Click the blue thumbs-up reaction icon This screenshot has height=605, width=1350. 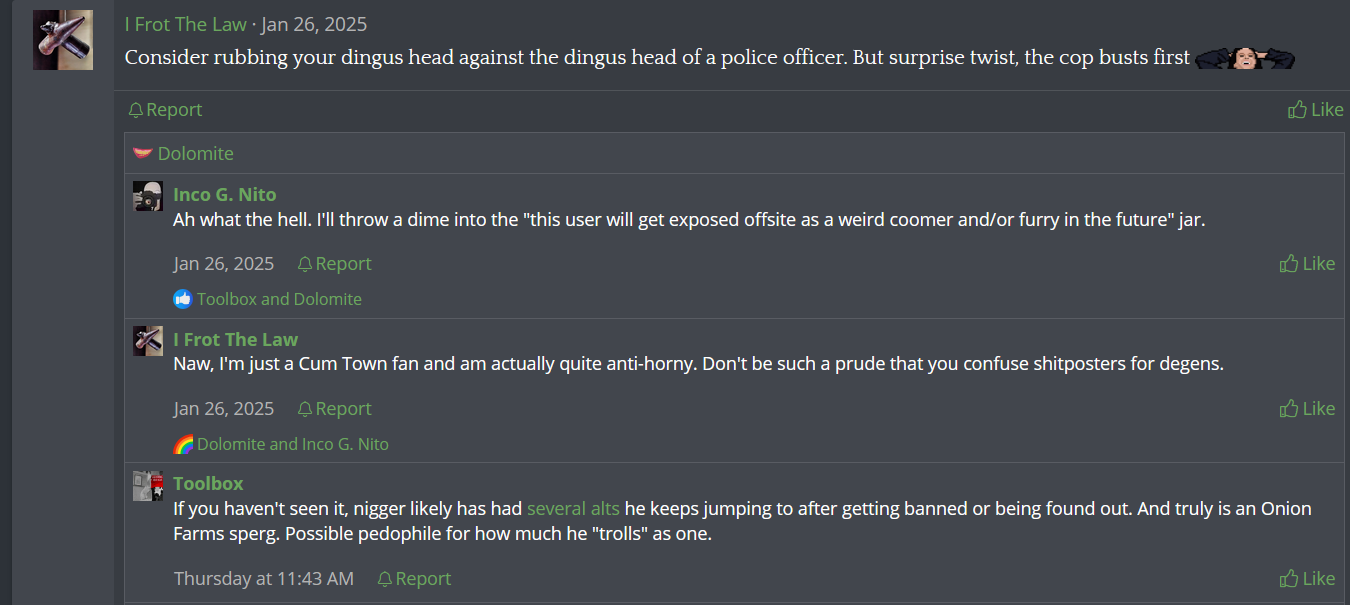(183, 299)
